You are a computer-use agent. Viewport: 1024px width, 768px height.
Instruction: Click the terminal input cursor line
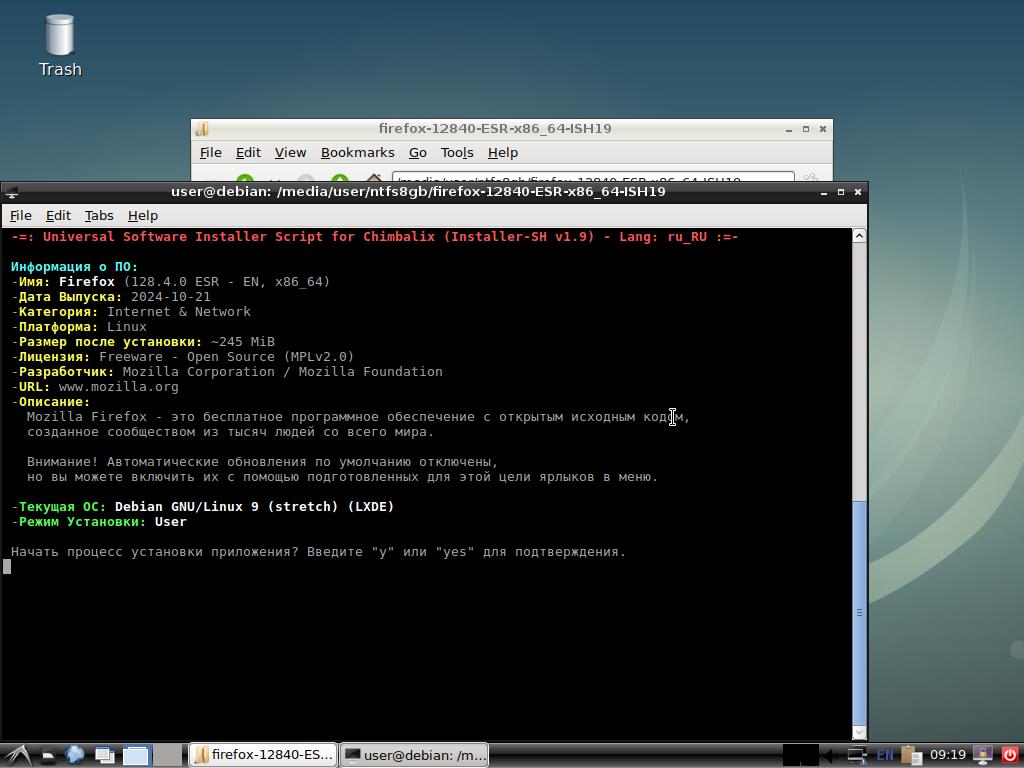coord(7,567)
